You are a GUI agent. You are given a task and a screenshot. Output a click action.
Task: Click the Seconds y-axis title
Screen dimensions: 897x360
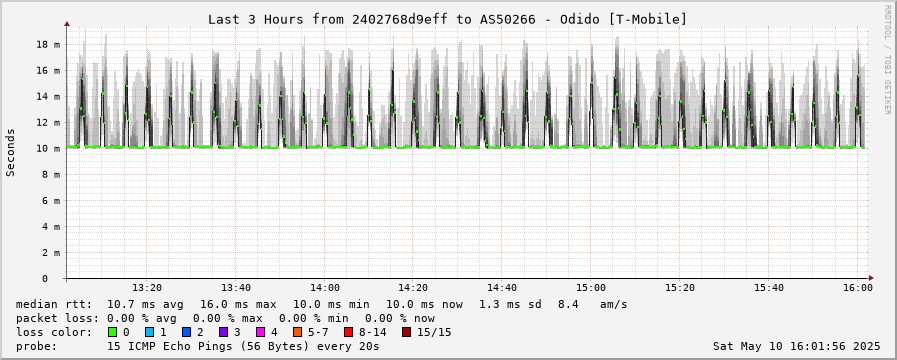10,152
